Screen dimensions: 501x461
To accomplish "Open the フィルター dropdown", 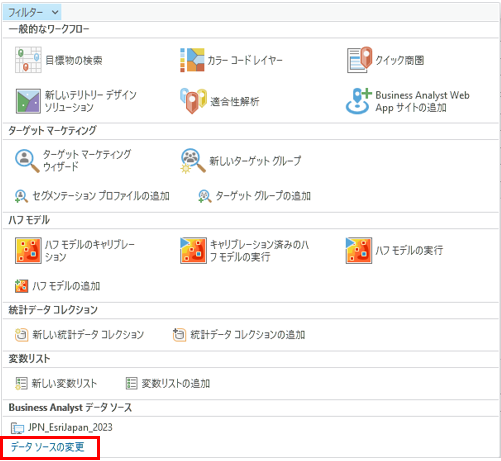I will point(32,13).
